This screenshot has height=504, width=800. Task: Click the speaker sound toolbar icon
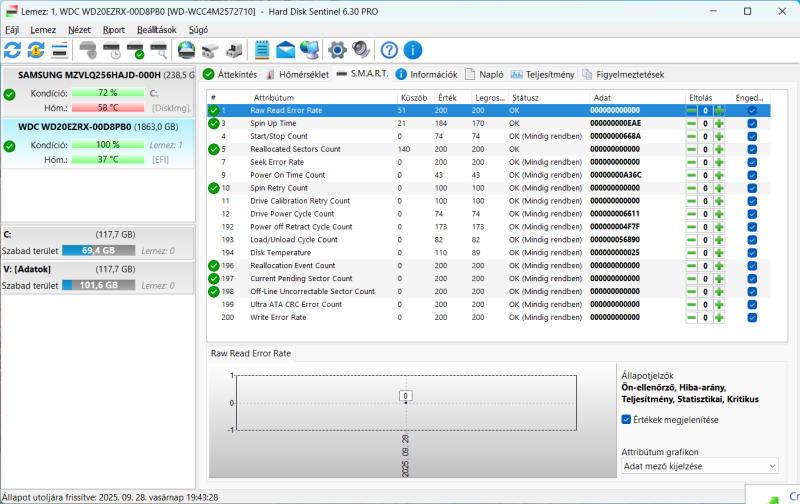click(360, 50)
